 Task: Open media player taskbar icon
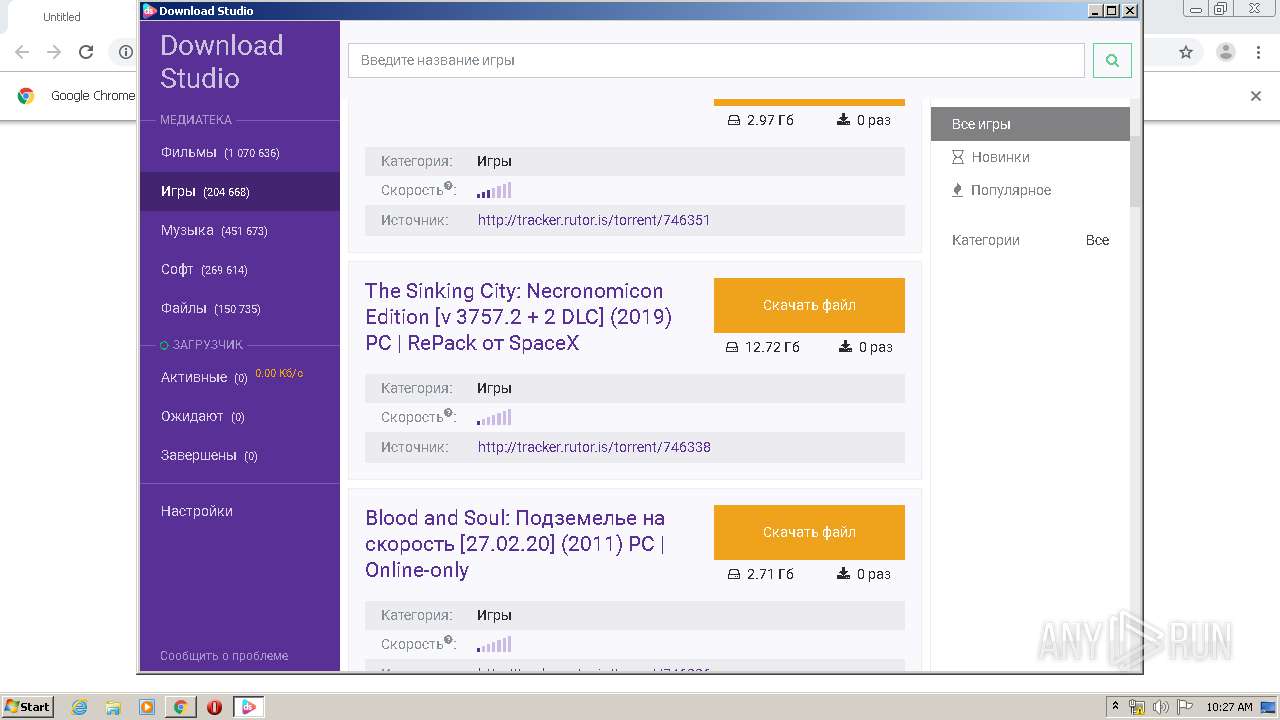147,707
